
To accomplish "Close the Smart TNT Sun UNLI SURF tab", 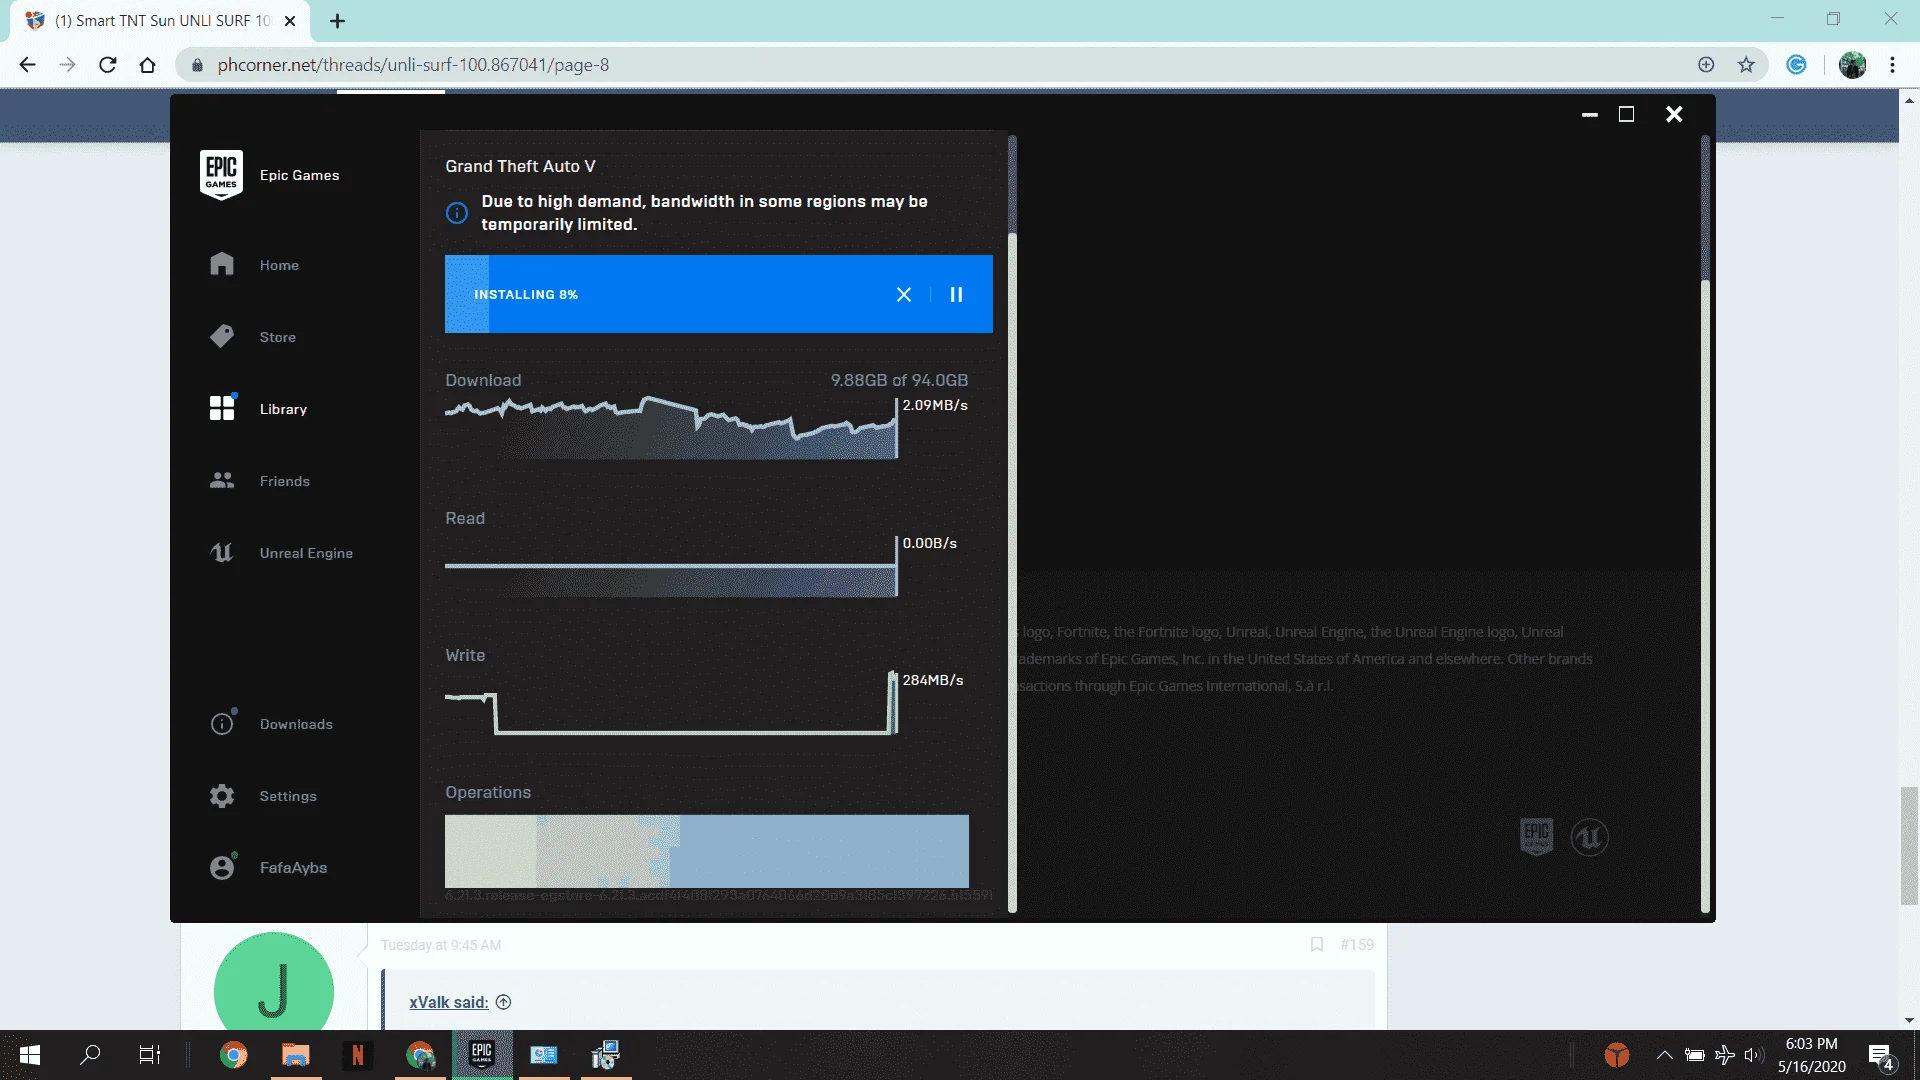I will click(x=290, y=21).
